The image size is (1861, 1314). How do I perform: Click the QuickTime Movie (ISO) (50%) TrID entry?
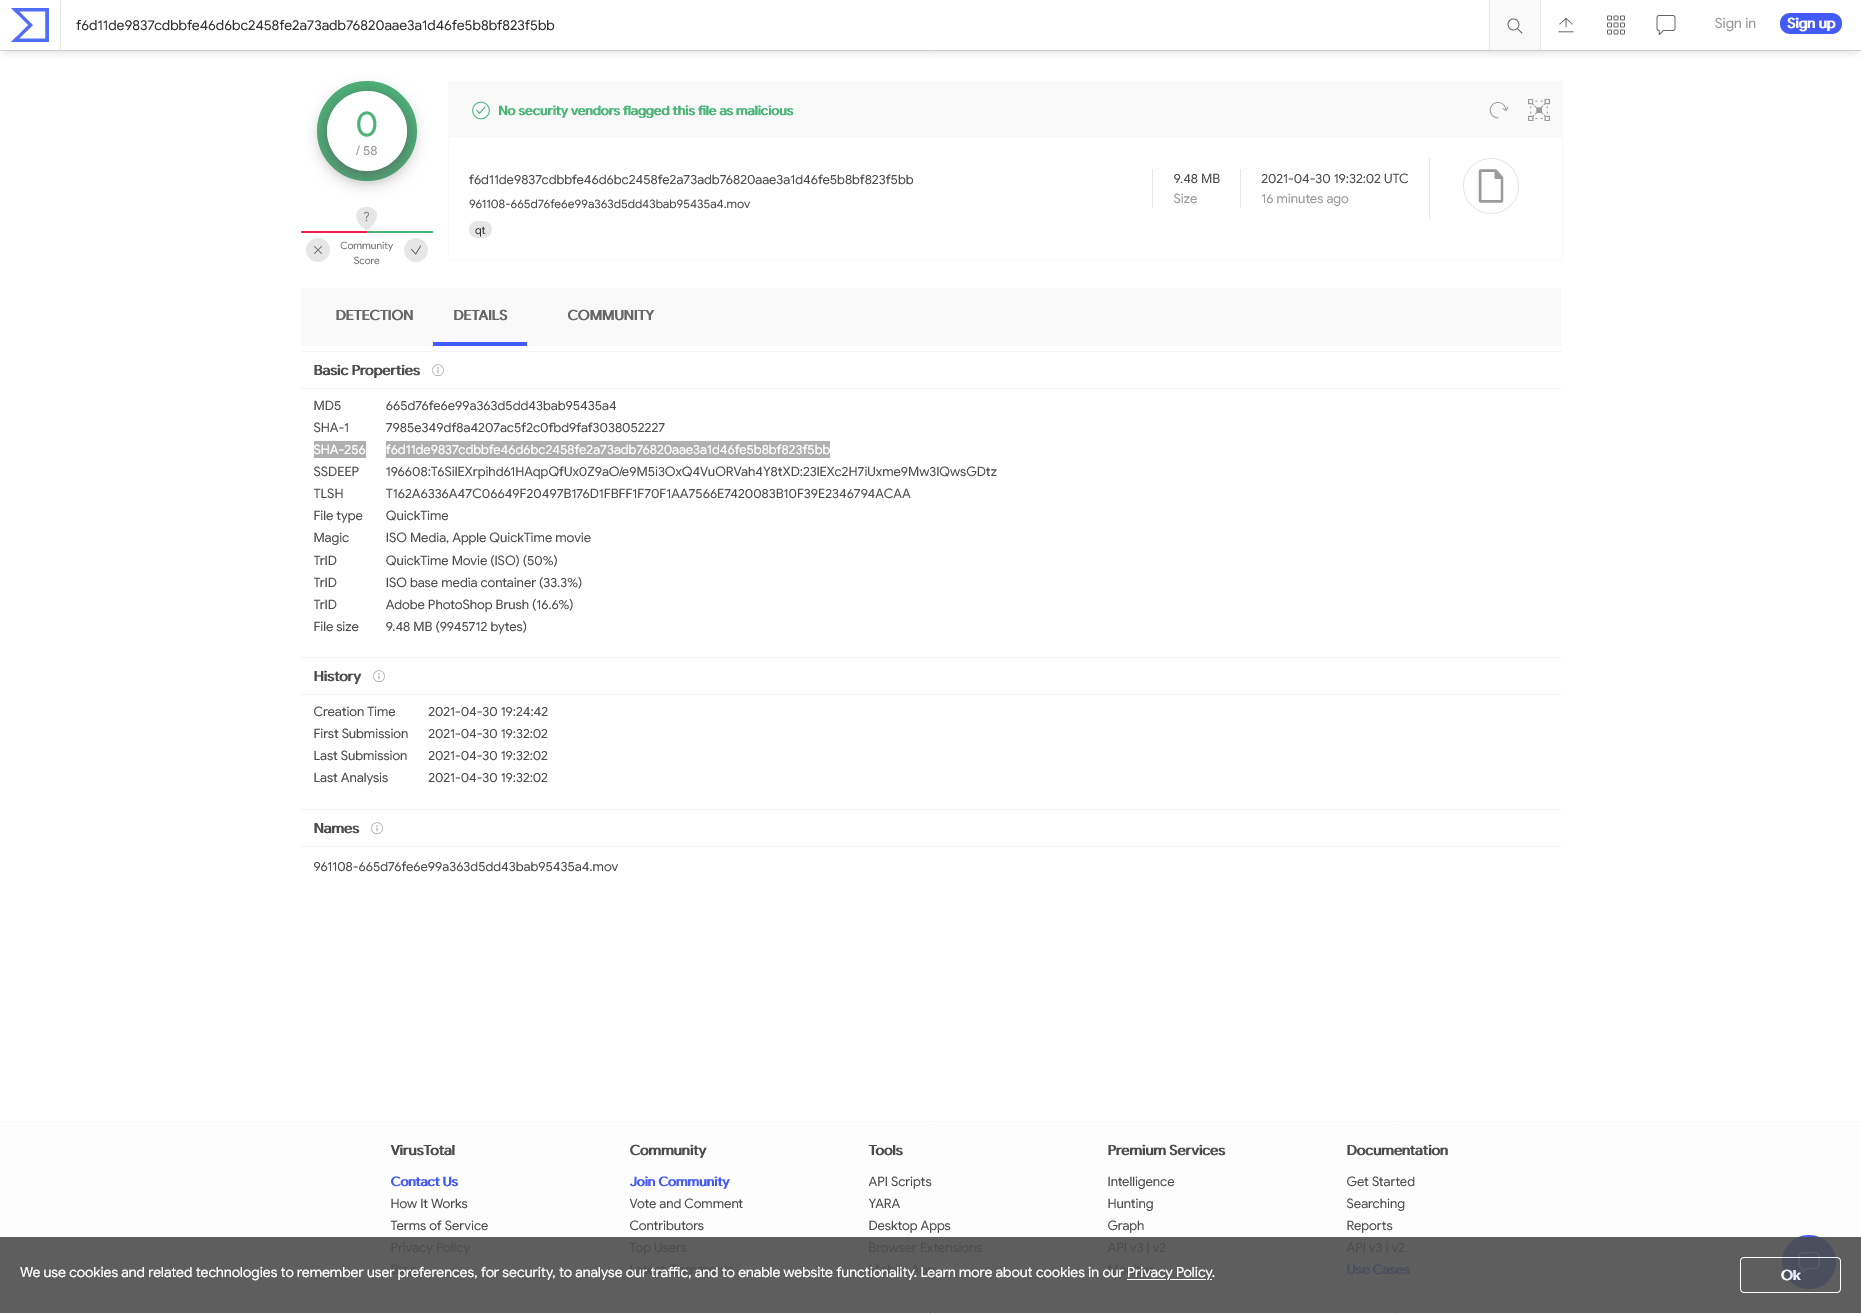pyautogui.click(x=472, y=560)
